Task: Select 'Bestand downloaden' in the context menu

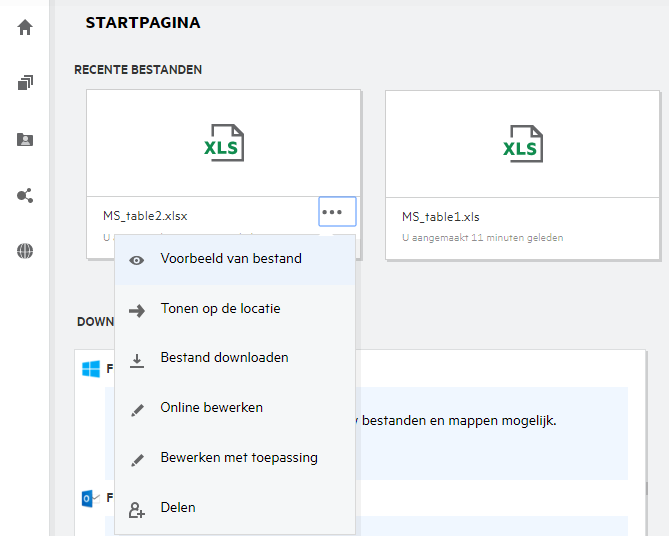Action: pyautogui.click(x=224, y=358)
